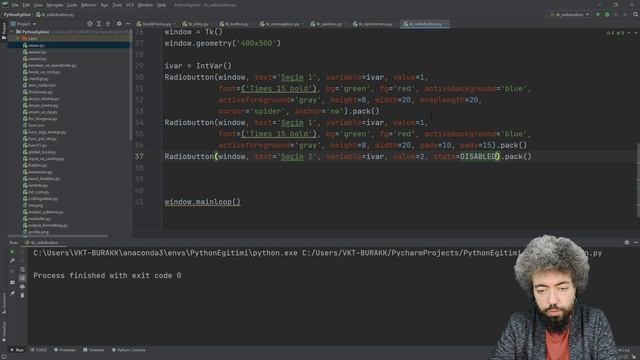This screenshot has width=640, height=360.
Task: Click the expand all icon in Project panel
Action: 99,24
